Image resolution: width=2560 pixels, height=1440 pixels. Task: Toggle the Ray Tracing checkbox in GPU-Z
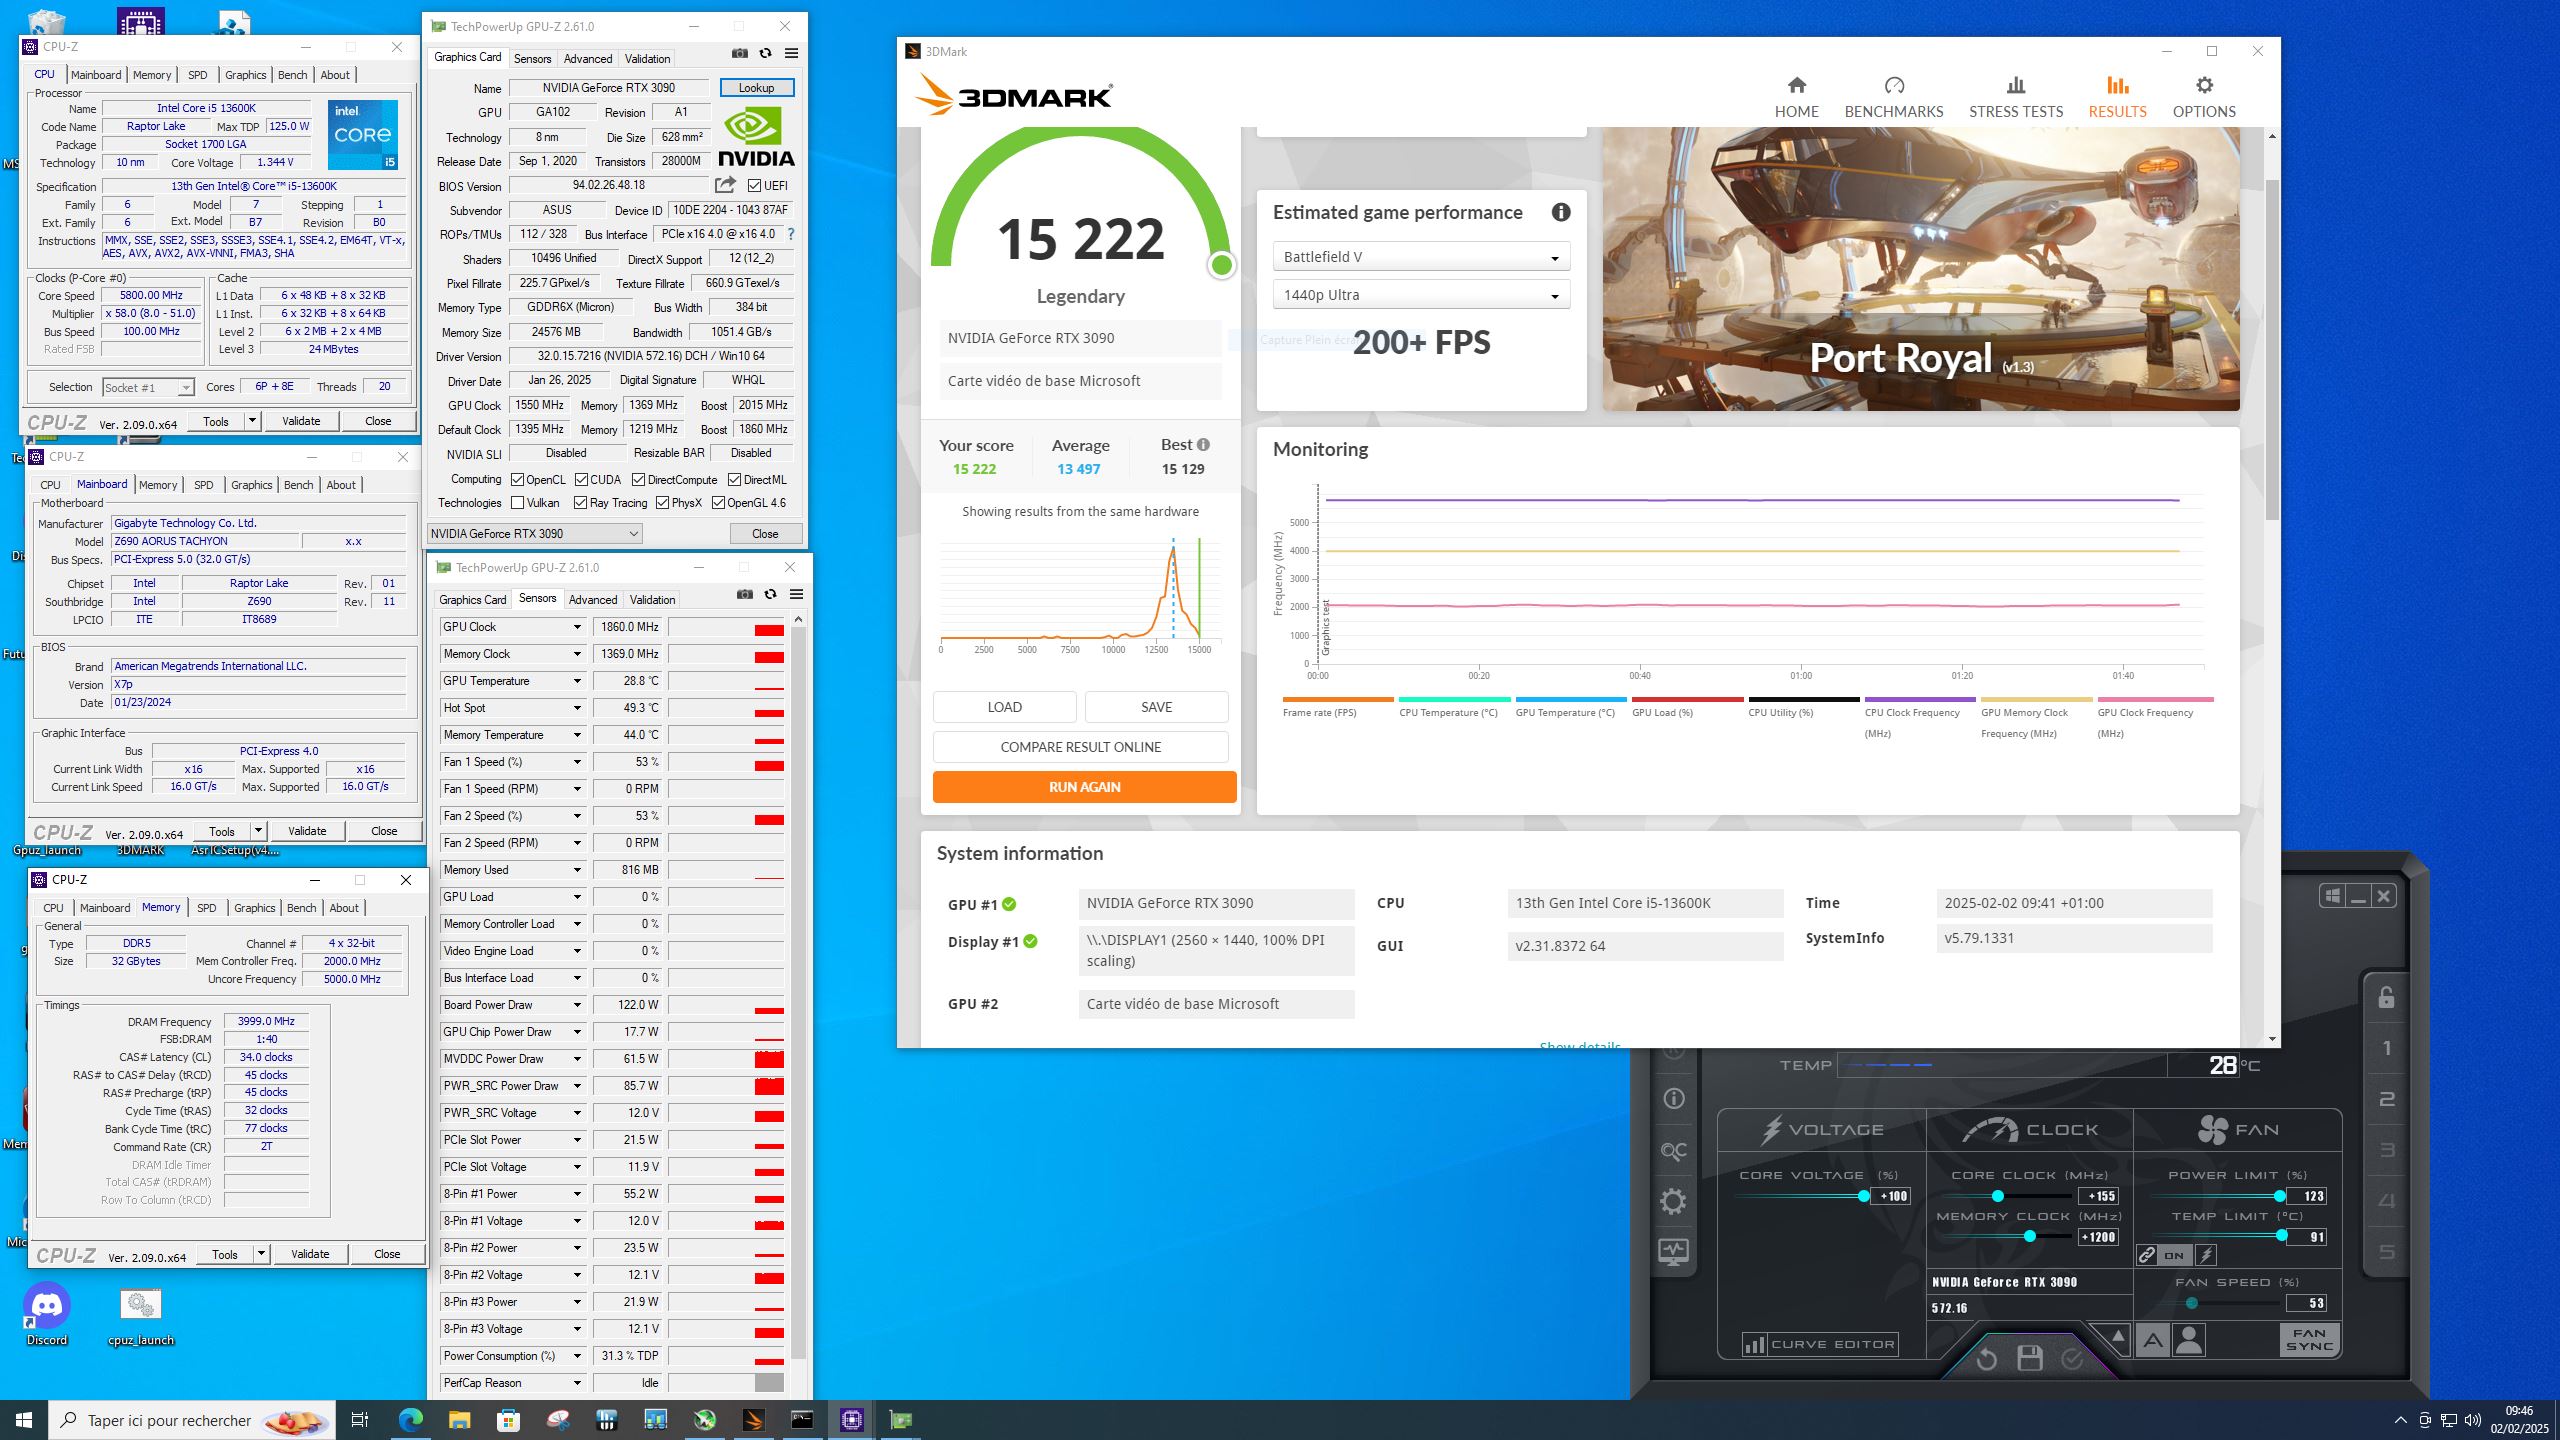580,503
